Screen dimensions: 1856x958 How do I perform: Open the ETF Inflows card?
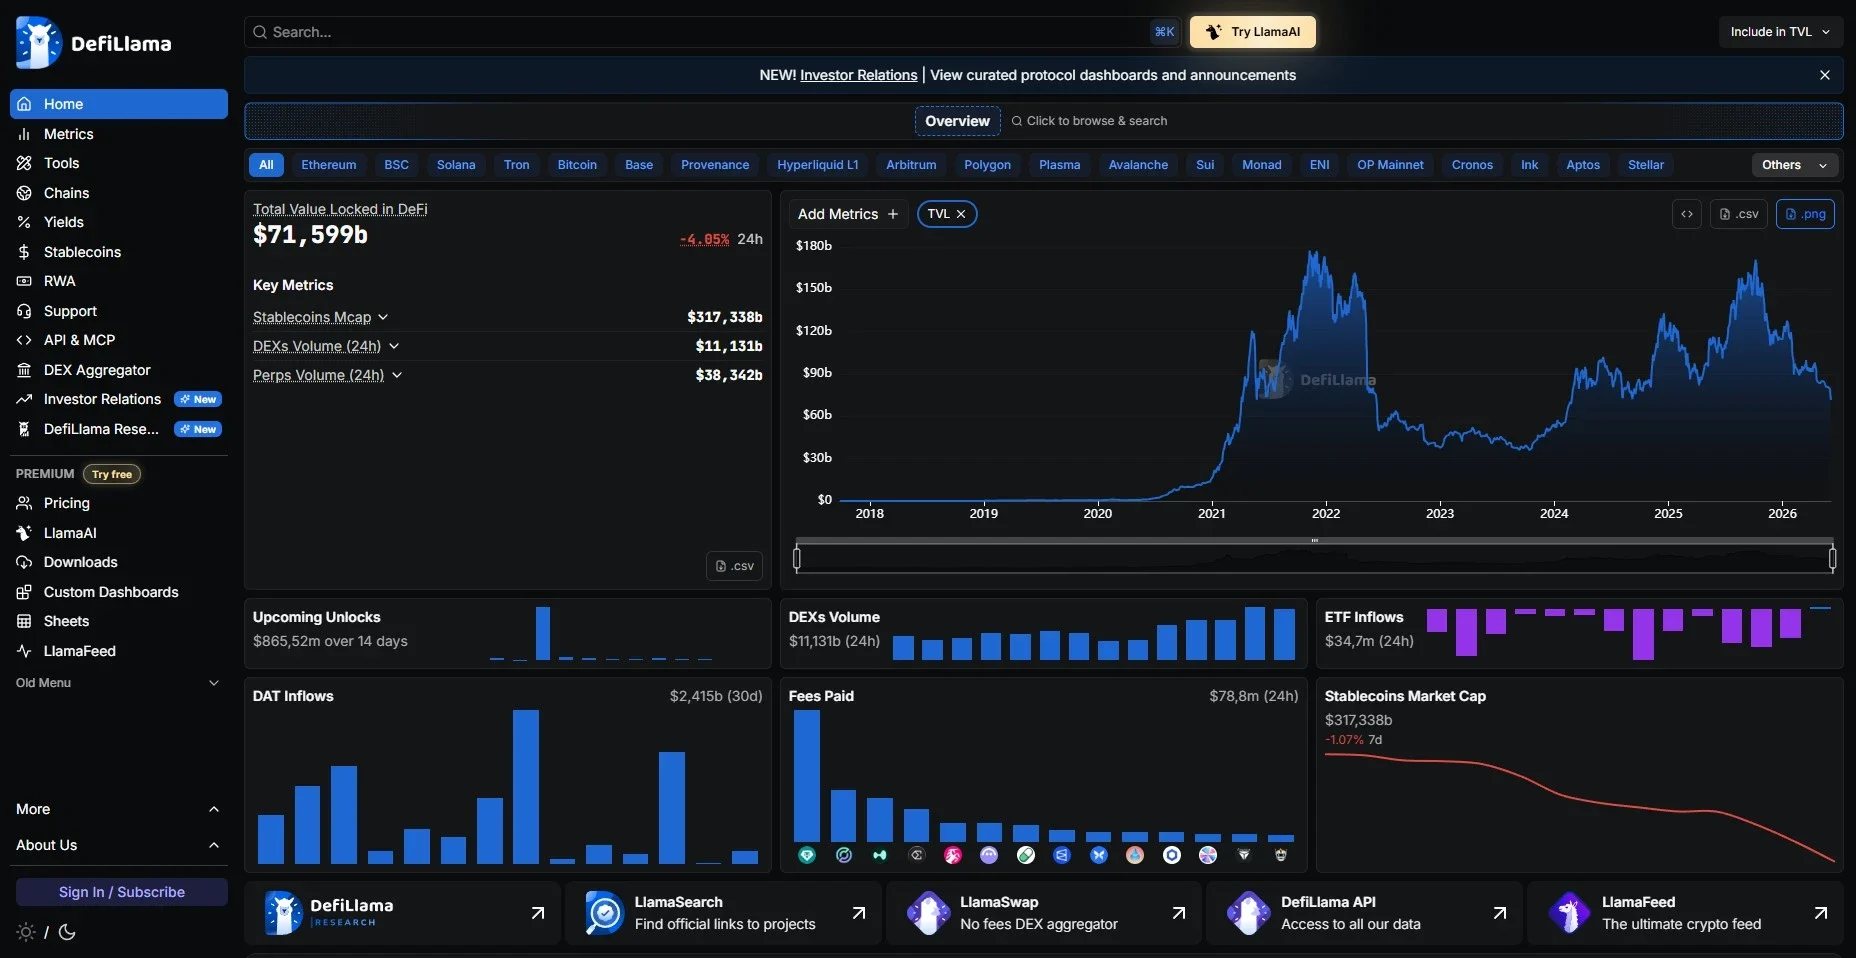pyautogui.click(x=1580, y=633)
